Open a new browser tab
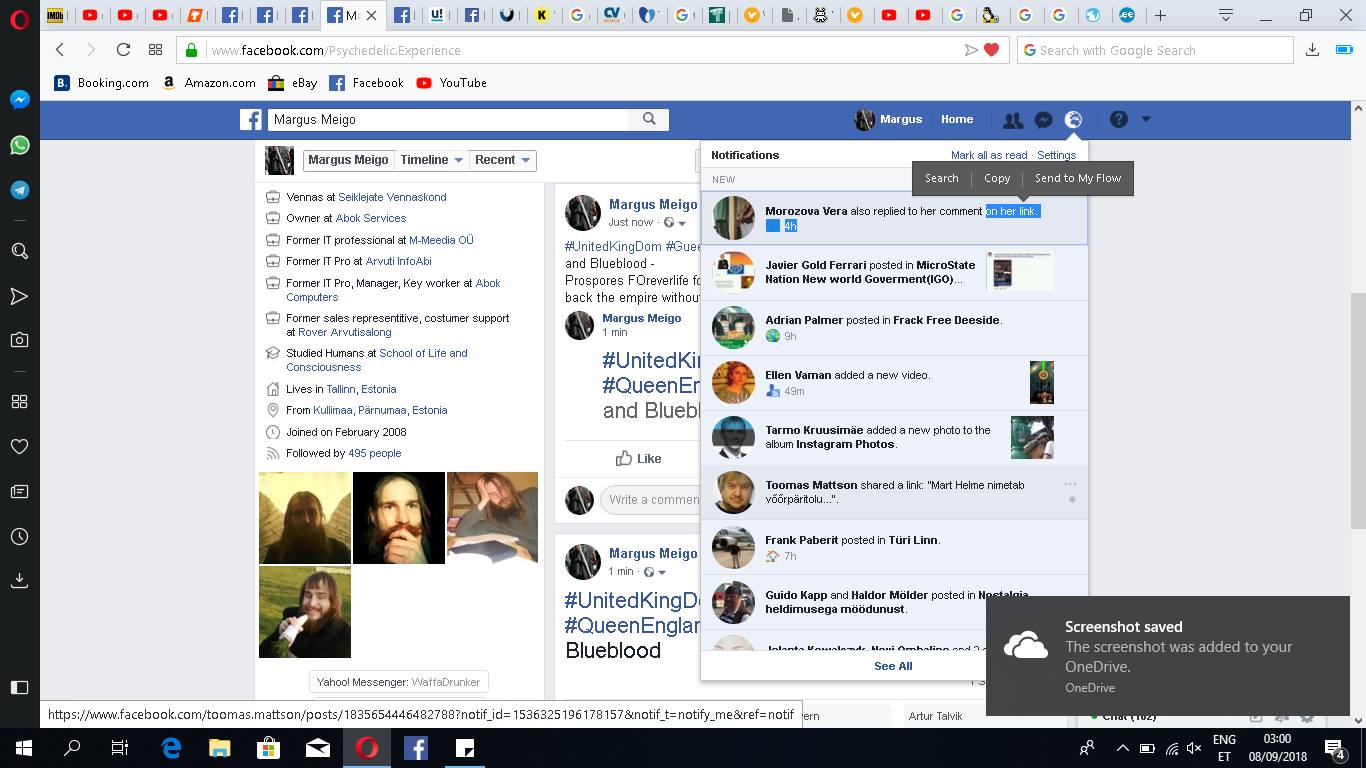The width and height of the screenshot is (1366, 768). (x=1160, y=15)
